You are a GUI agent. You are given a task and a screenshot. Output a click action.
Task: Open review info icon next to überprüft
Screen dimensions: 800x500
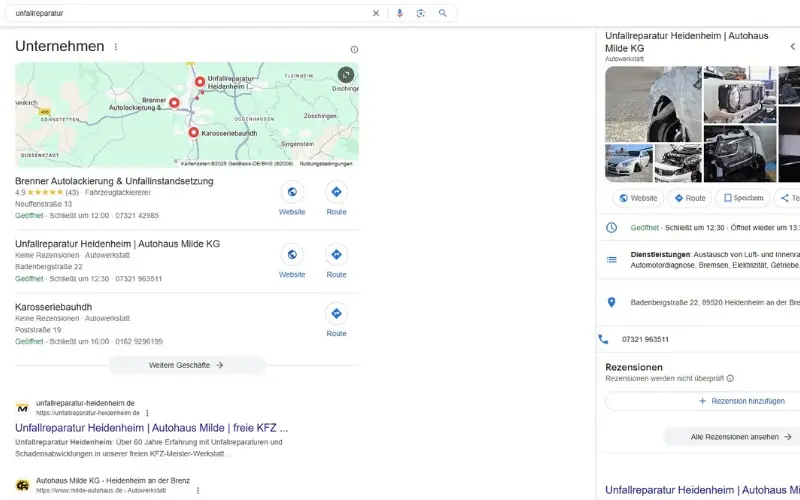[x=730, y=379]
